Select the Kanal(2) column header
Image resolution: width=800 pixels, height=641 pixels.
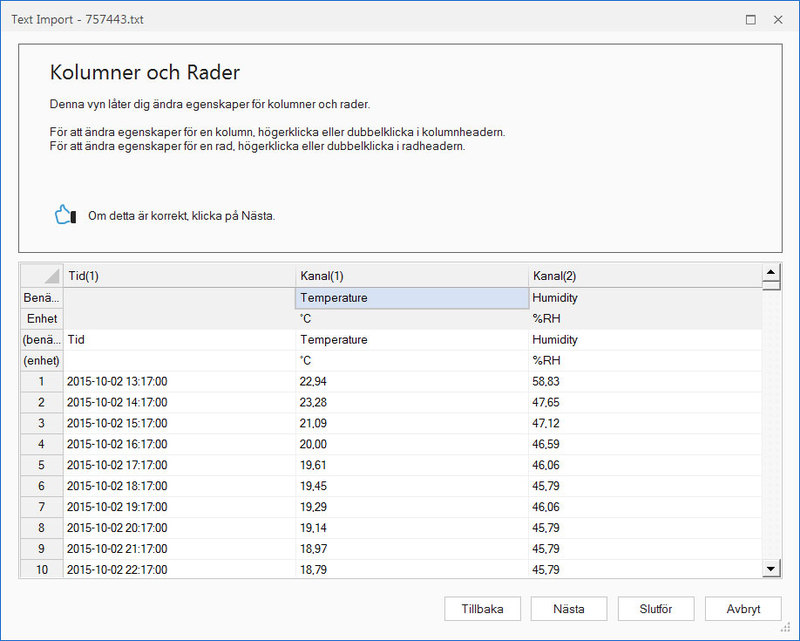[645, 276]
